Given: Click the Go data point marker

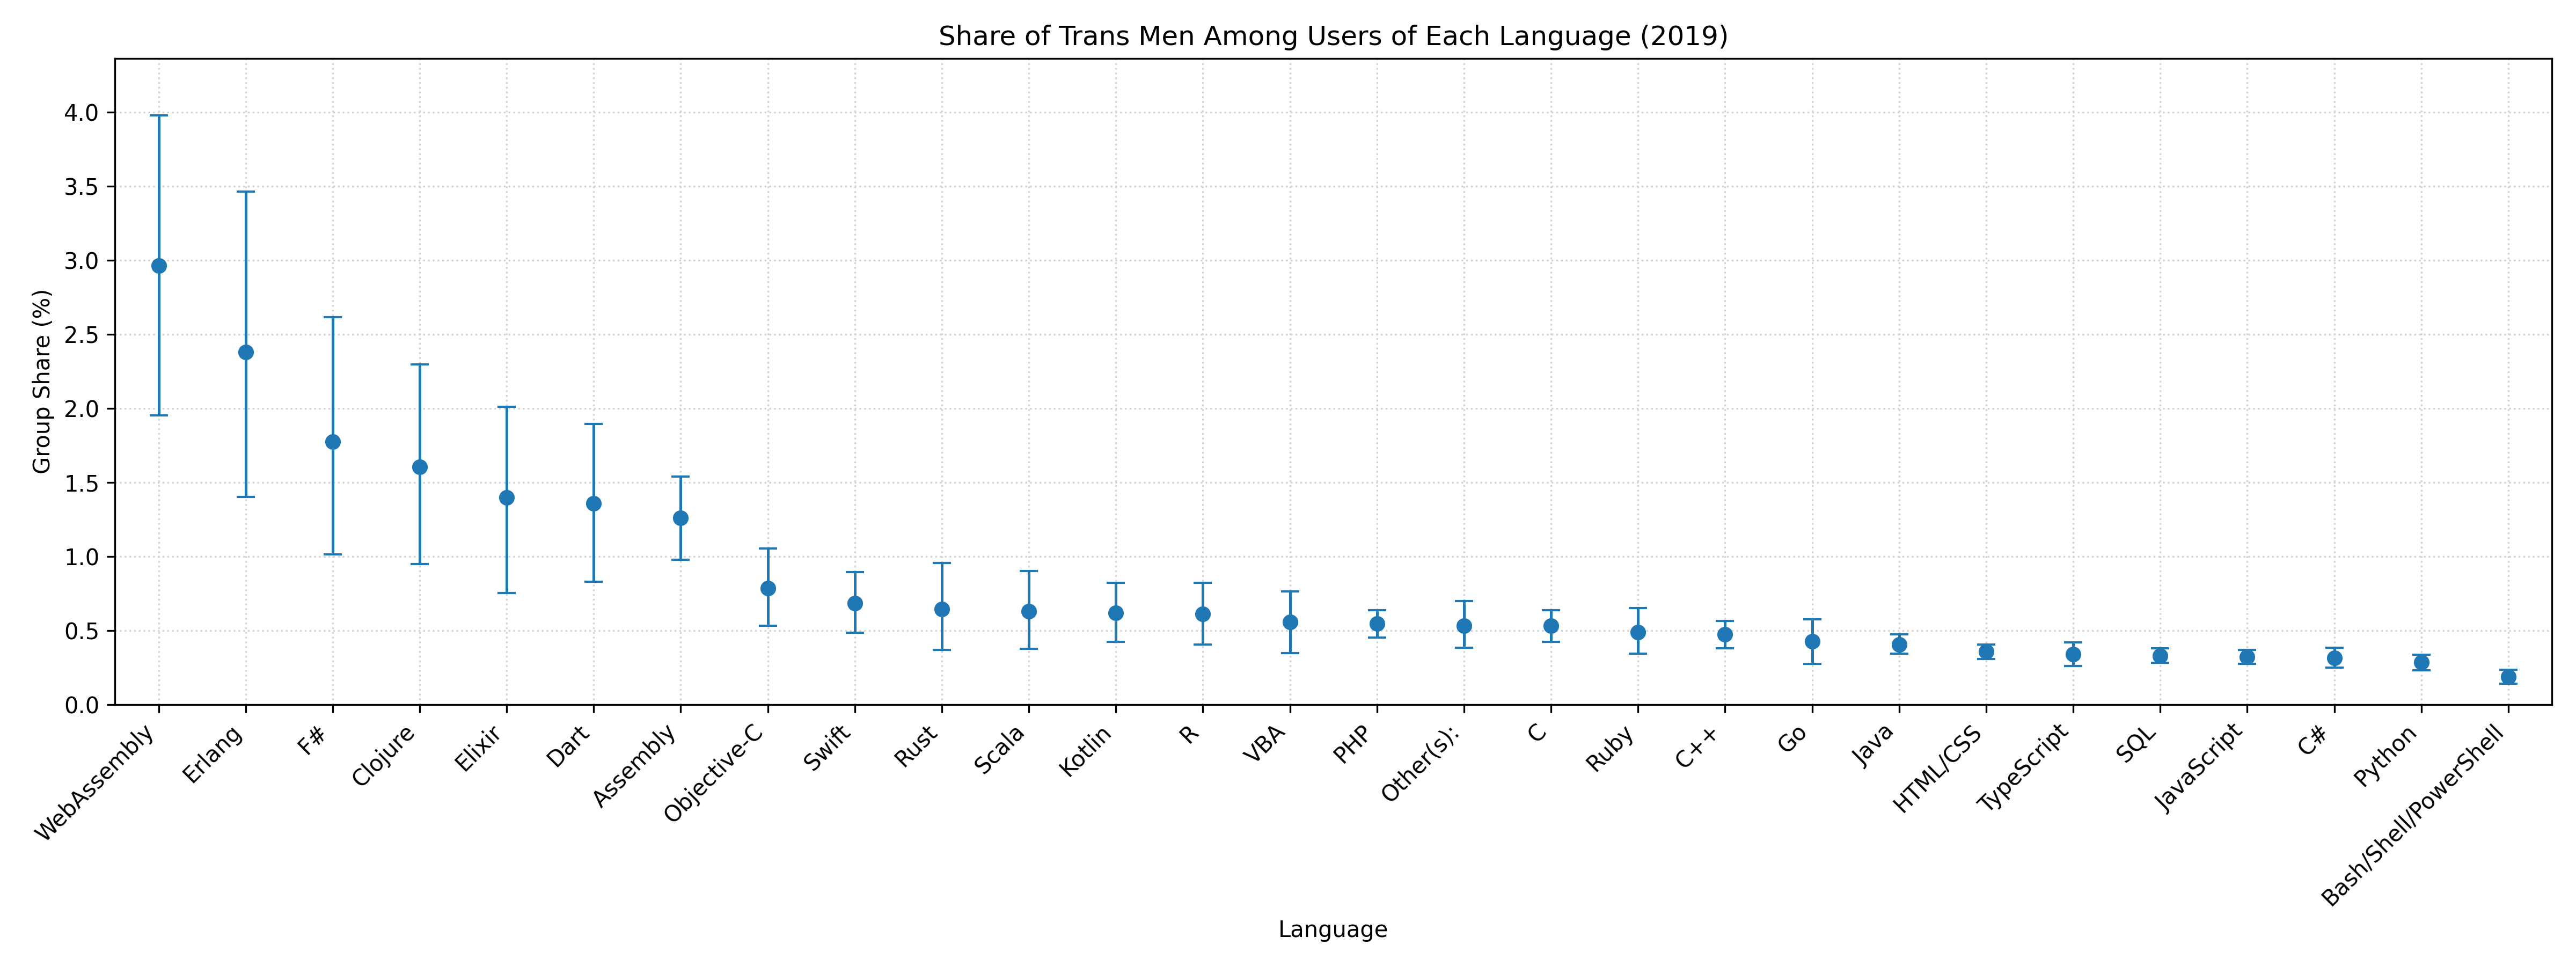Looking at the screenshot, I should (x=1812, y=642).
